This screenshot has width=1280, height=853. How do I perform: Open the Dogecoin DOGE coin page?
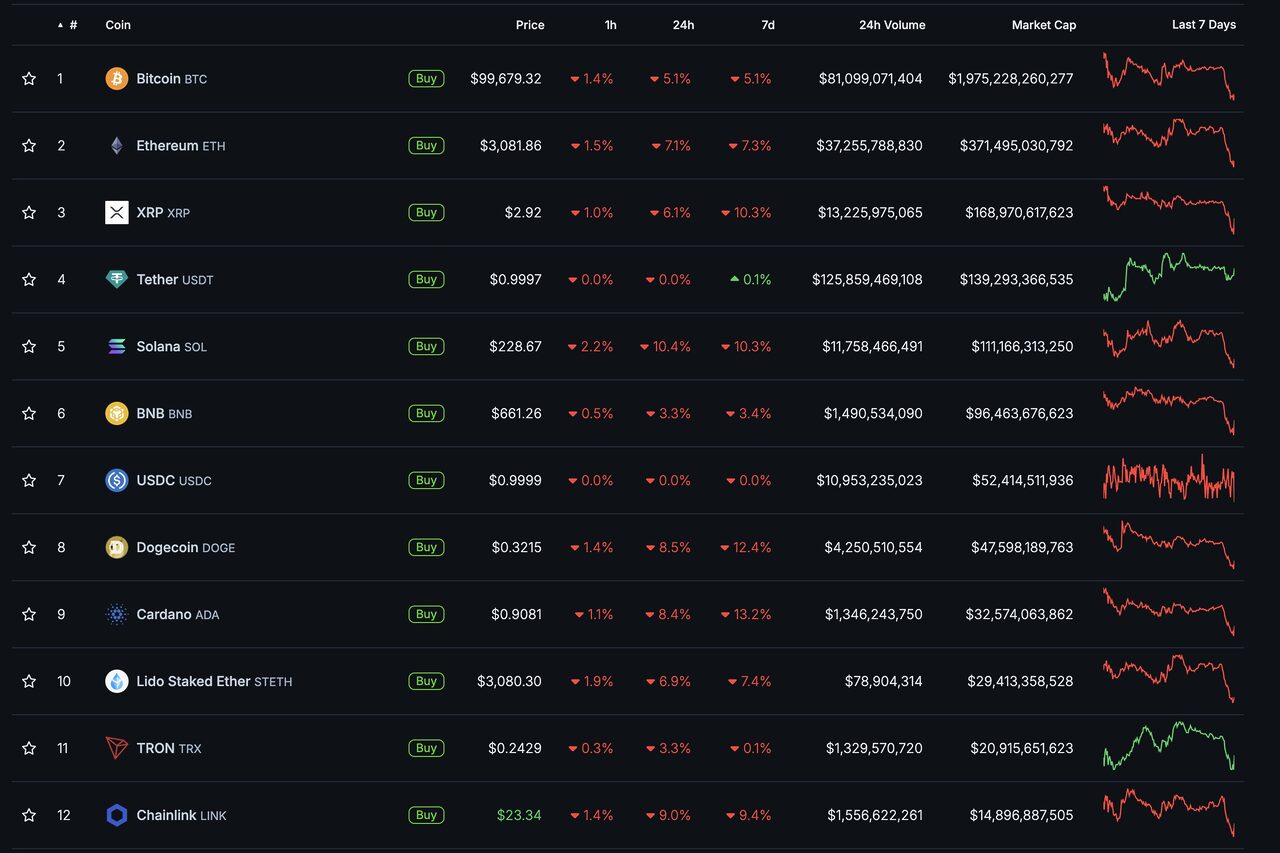point(186,547)
